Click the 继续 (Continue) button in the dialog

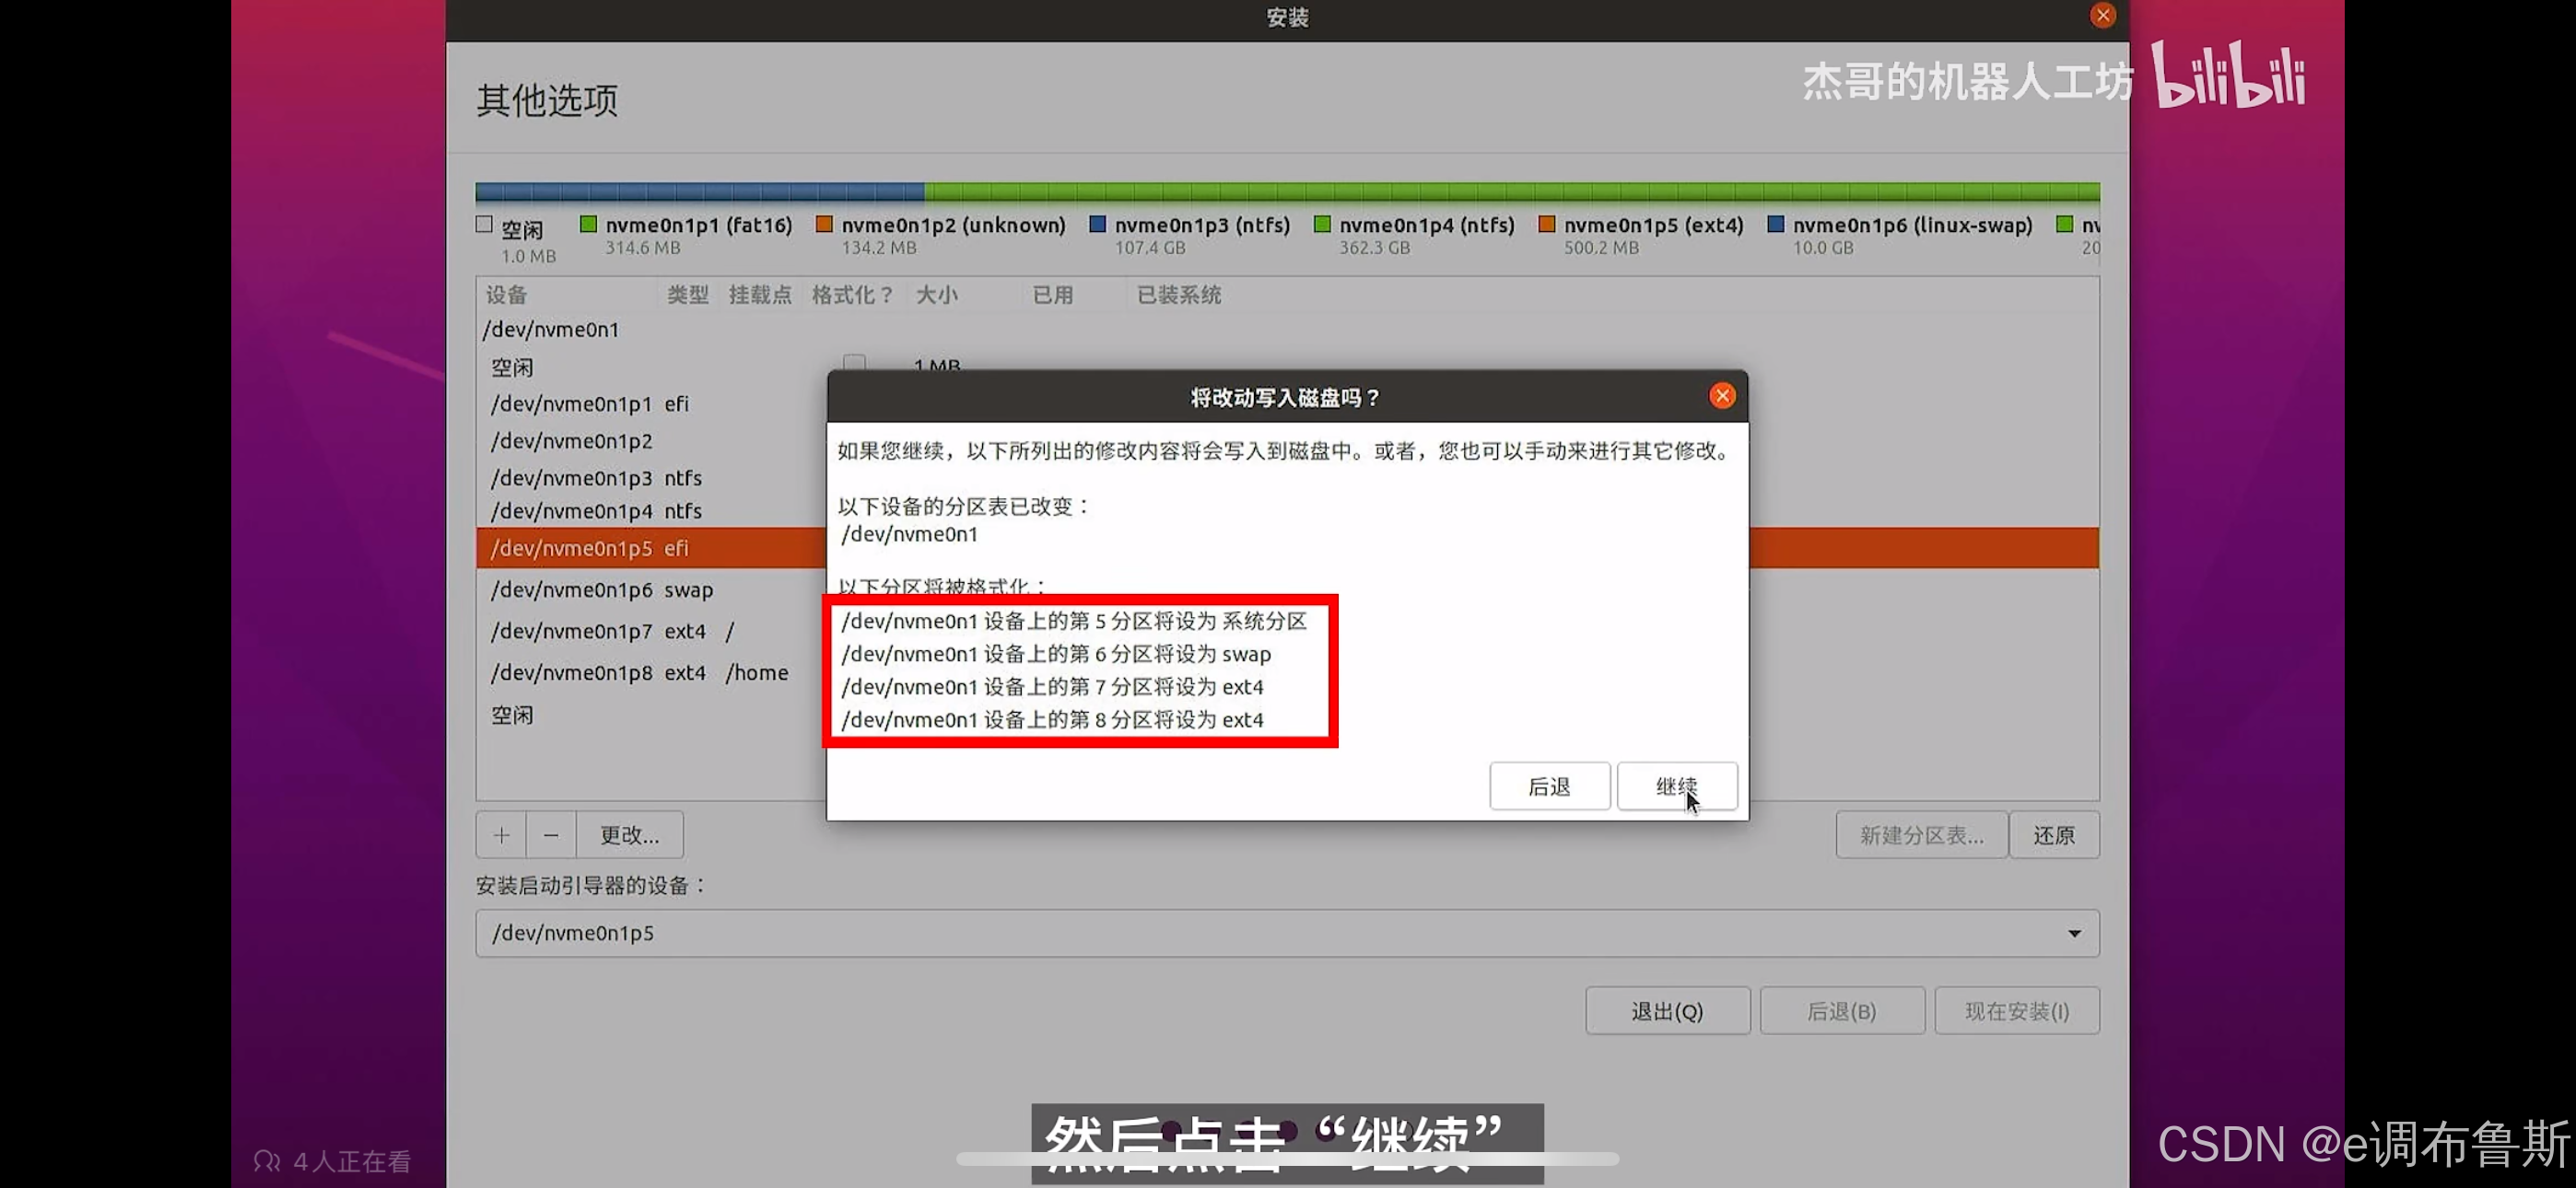[1676, 786]
